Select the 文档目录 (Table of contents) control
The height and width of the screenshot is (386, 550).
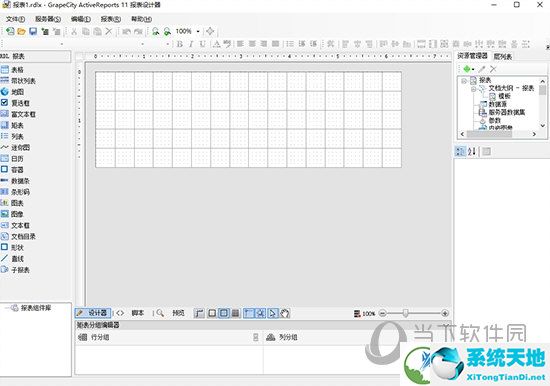(x=18, y=237)
